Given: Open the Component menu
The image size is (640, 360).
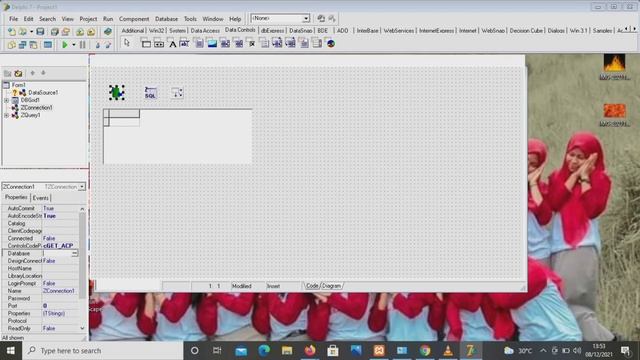Looking at the screenshot, I should click(x=134, y=19).
